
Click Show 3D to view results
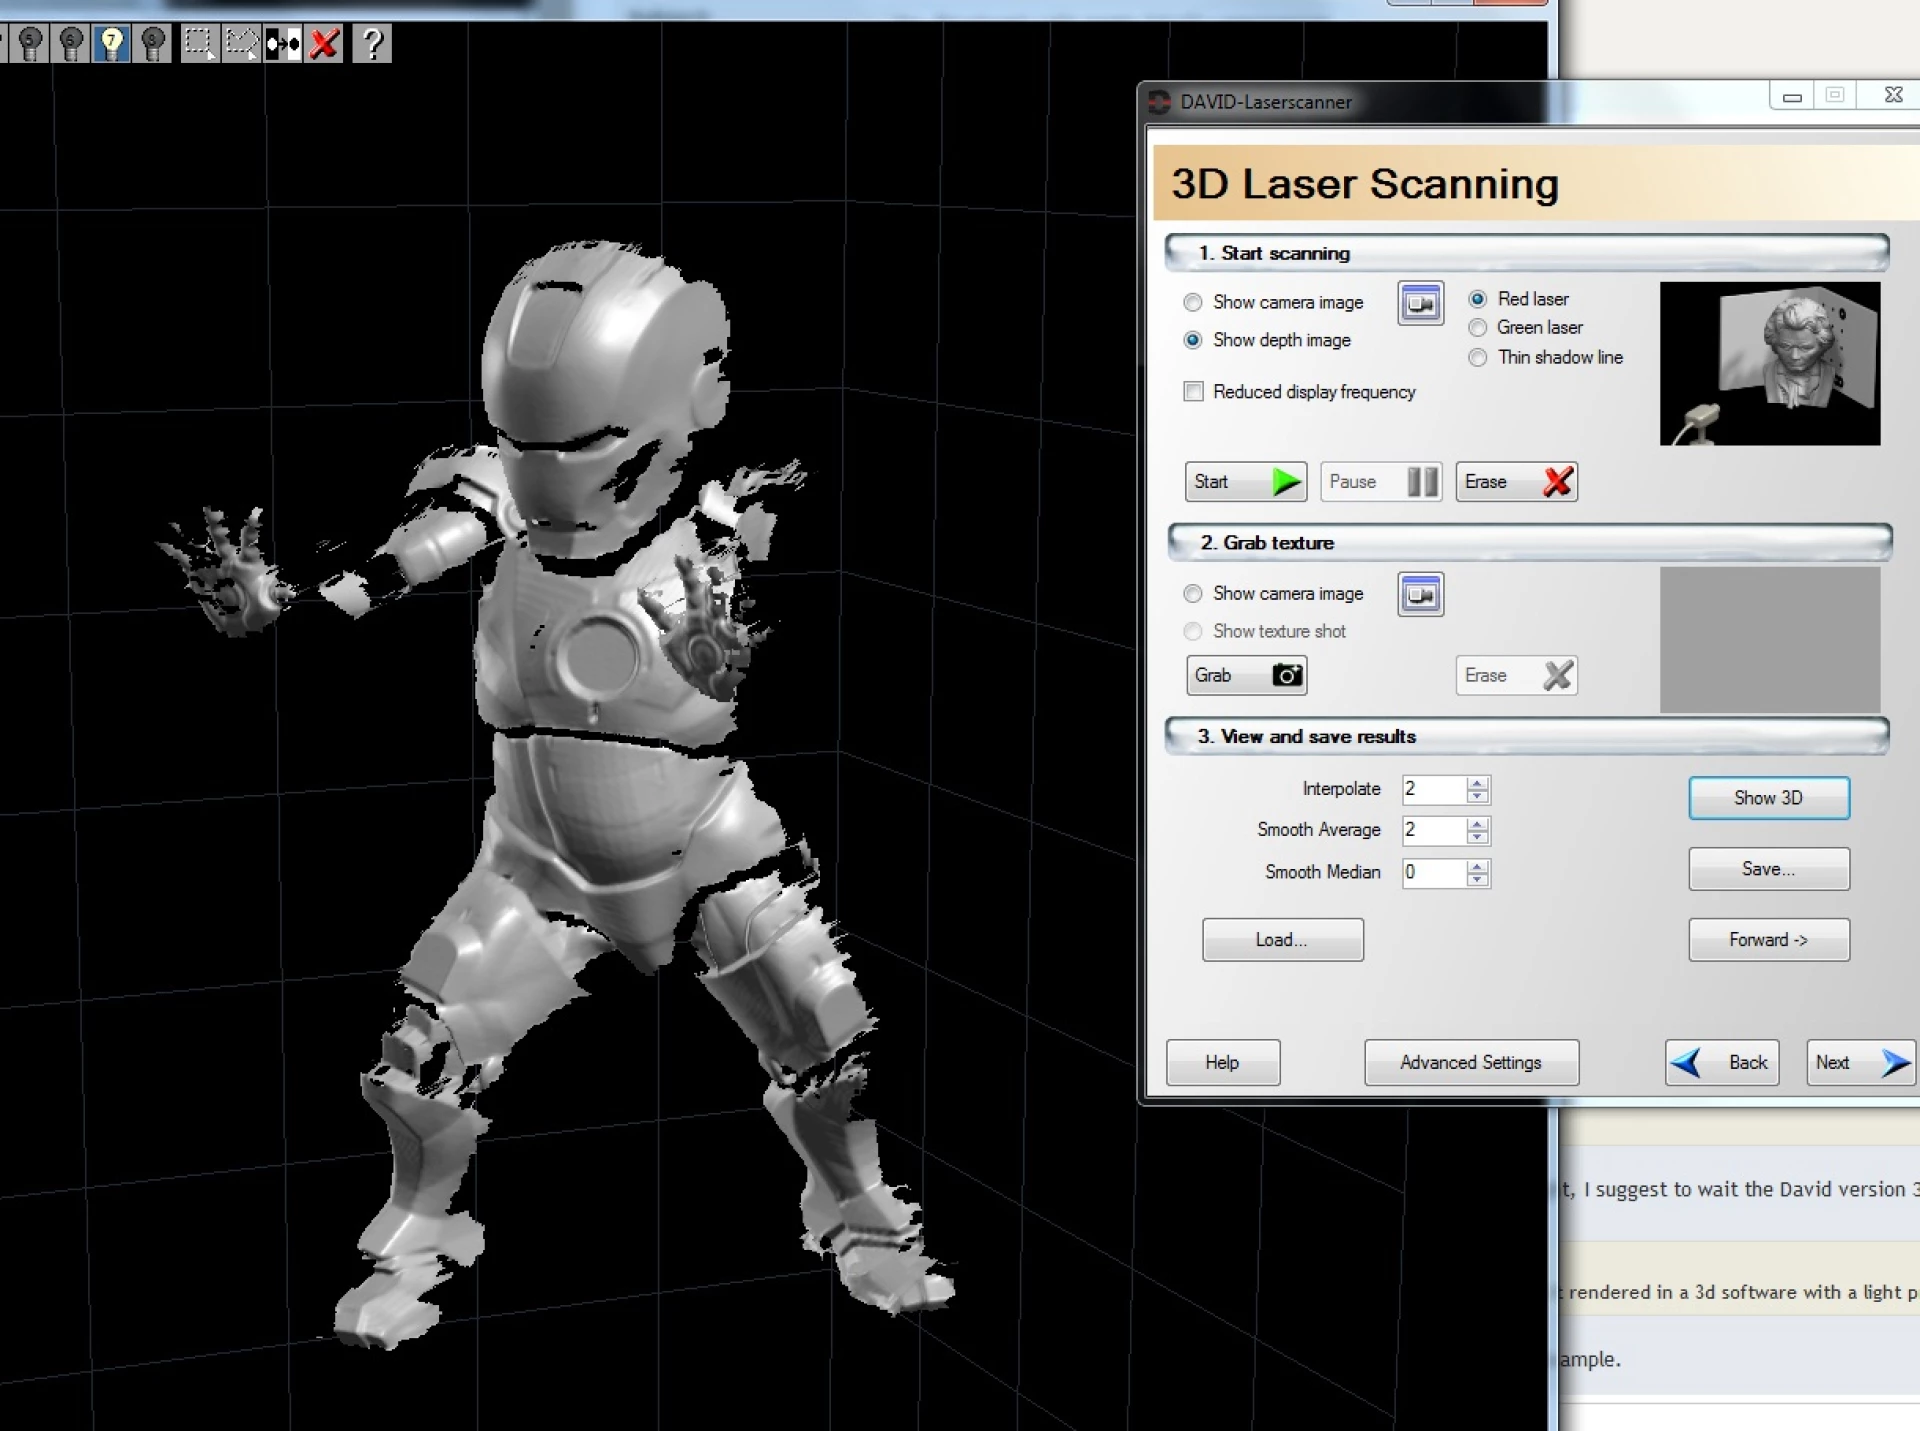click(1768, 797)
